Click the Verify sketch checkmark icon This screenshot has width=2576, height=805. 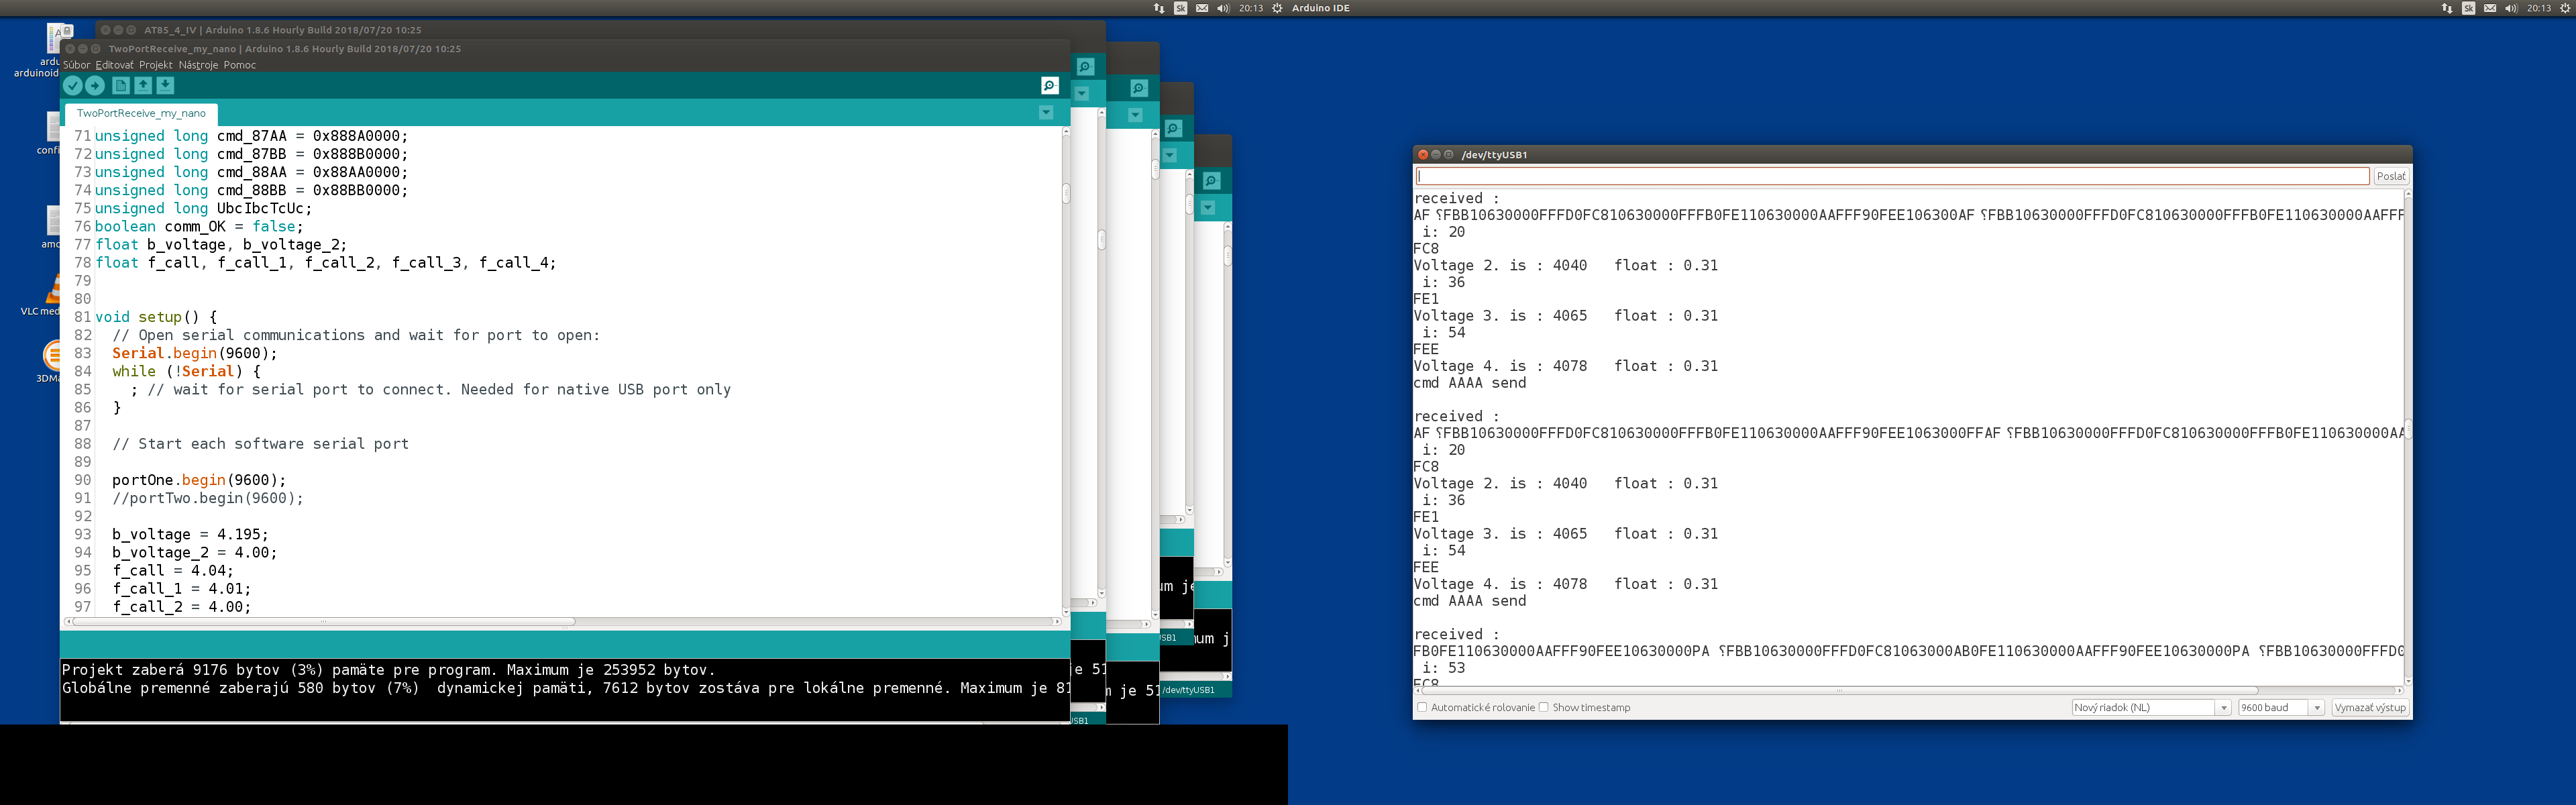tap(73, 86)
